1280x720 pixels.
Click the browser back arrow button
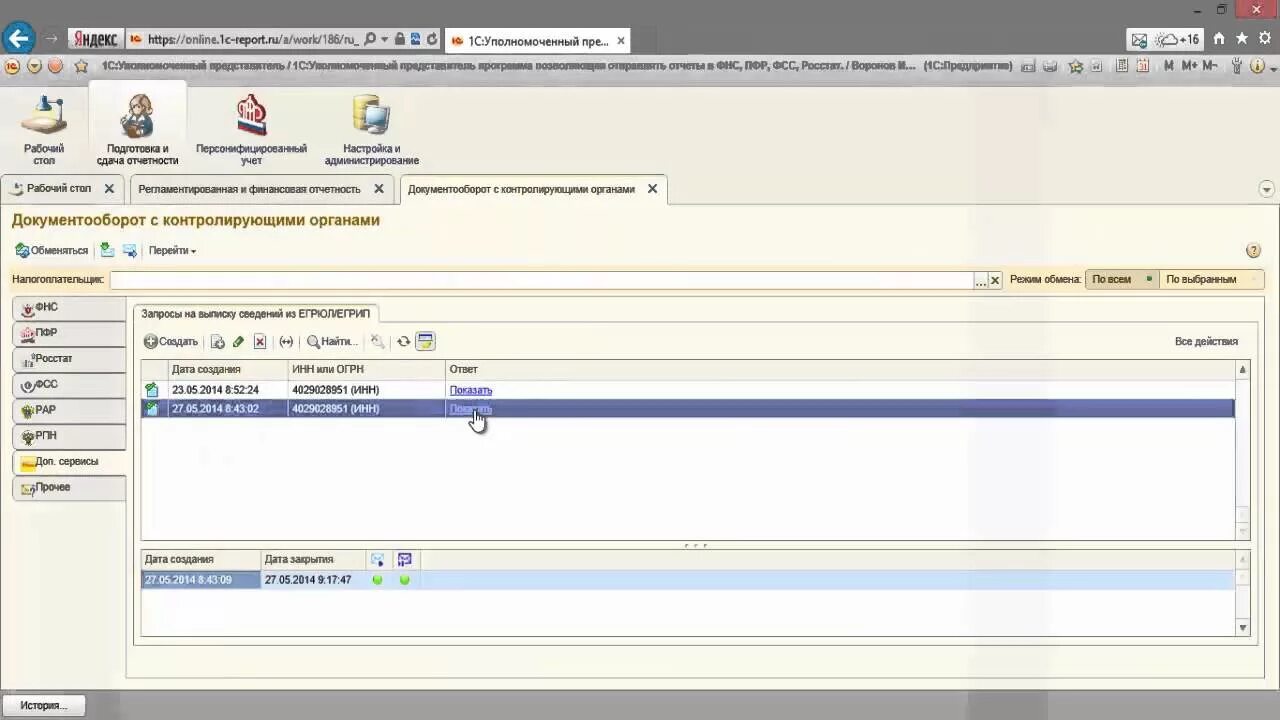tap(19, 39)
